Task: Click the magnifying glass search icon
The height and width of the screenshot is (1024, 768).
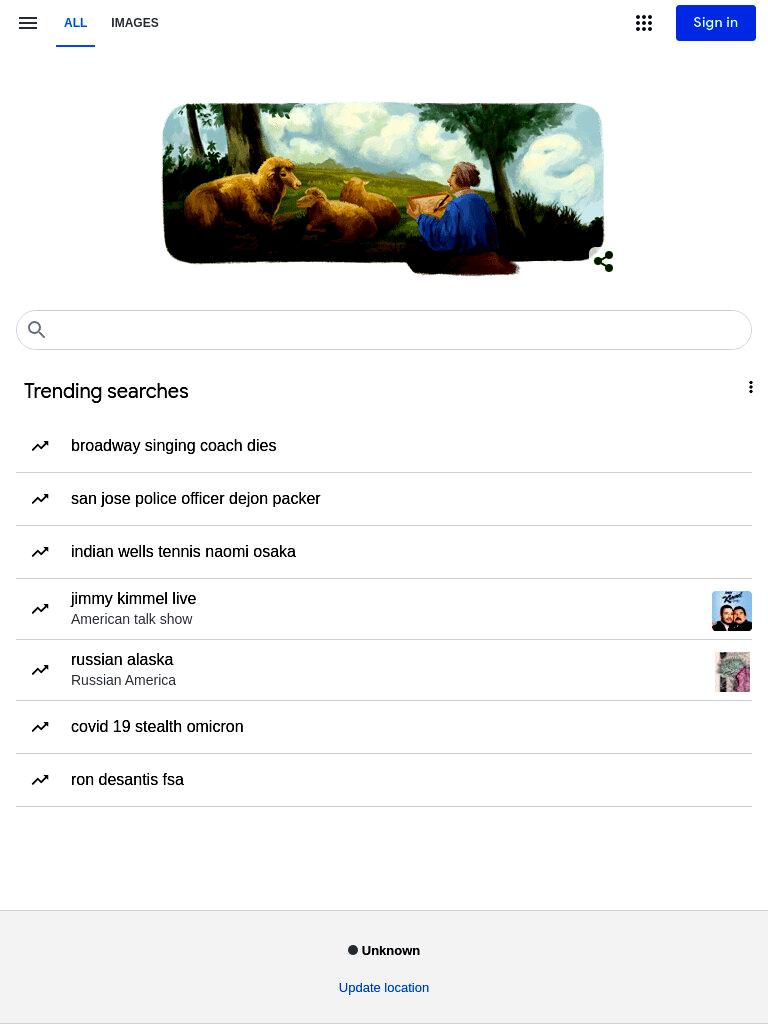Action: tap(37, 330)
